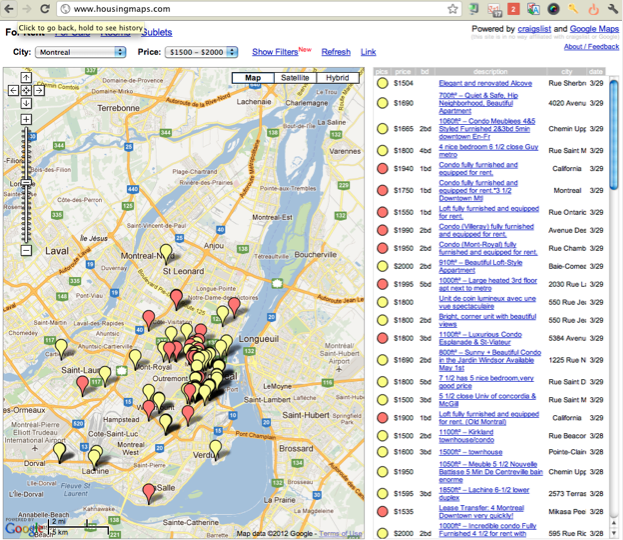The width and height of the screenshot is (623, 540).
Task: Click the translate extension icon
Action: click(533, 9)
